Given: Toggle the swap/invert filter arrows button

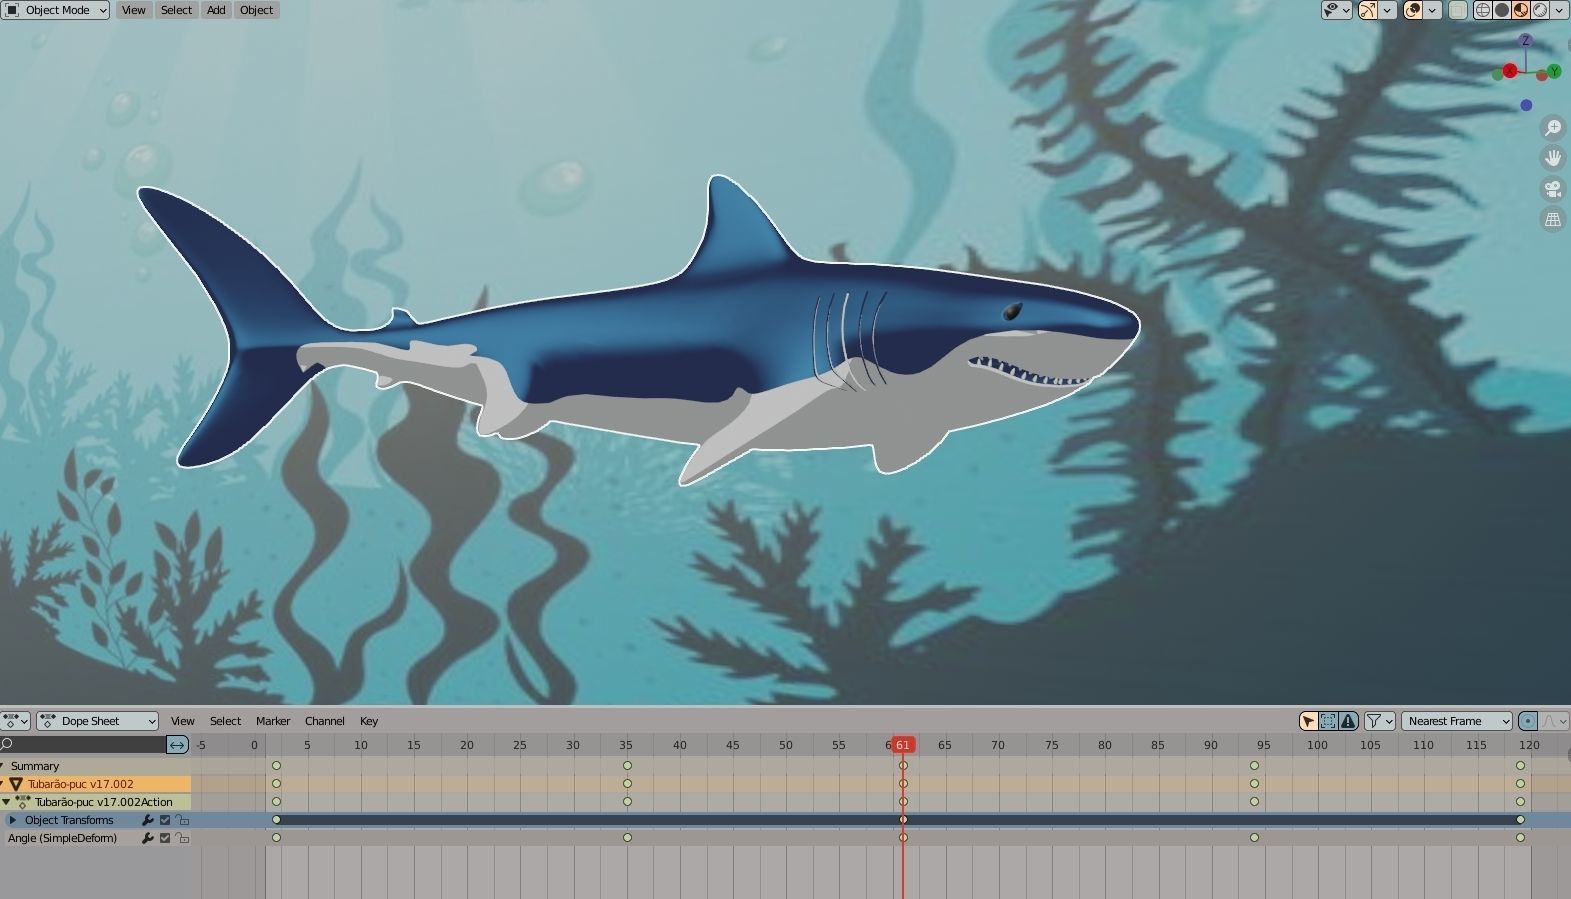Looking at the screenshot, I should [x=177, y=744].
